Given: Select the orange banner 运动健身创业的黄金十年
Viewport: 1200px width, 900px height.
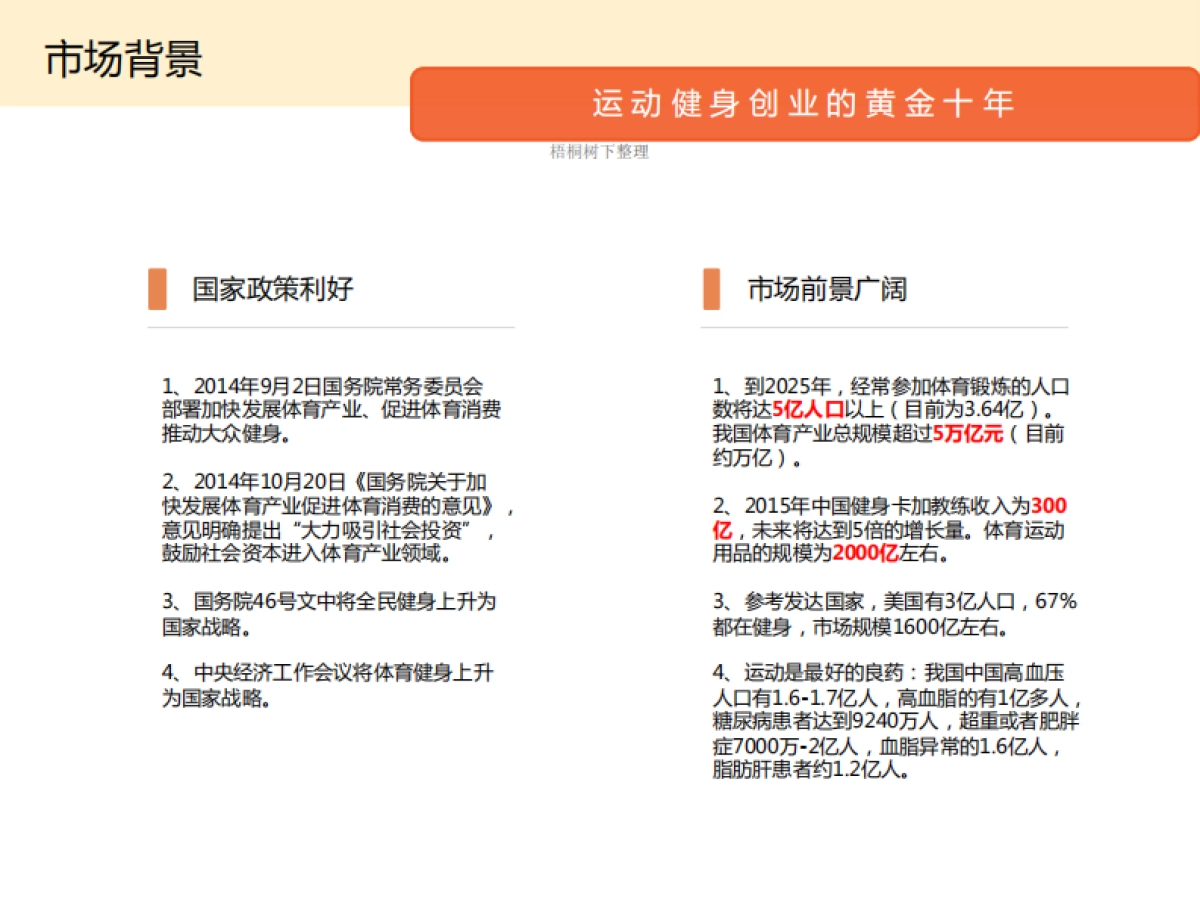Looking at the screenshot, I should 805,103.
